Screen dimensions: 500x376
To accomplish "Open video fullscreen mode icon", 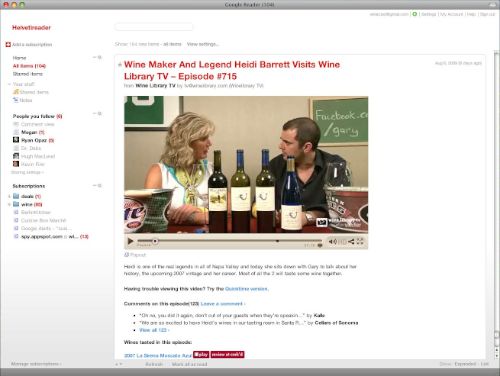I will [360, 241].
